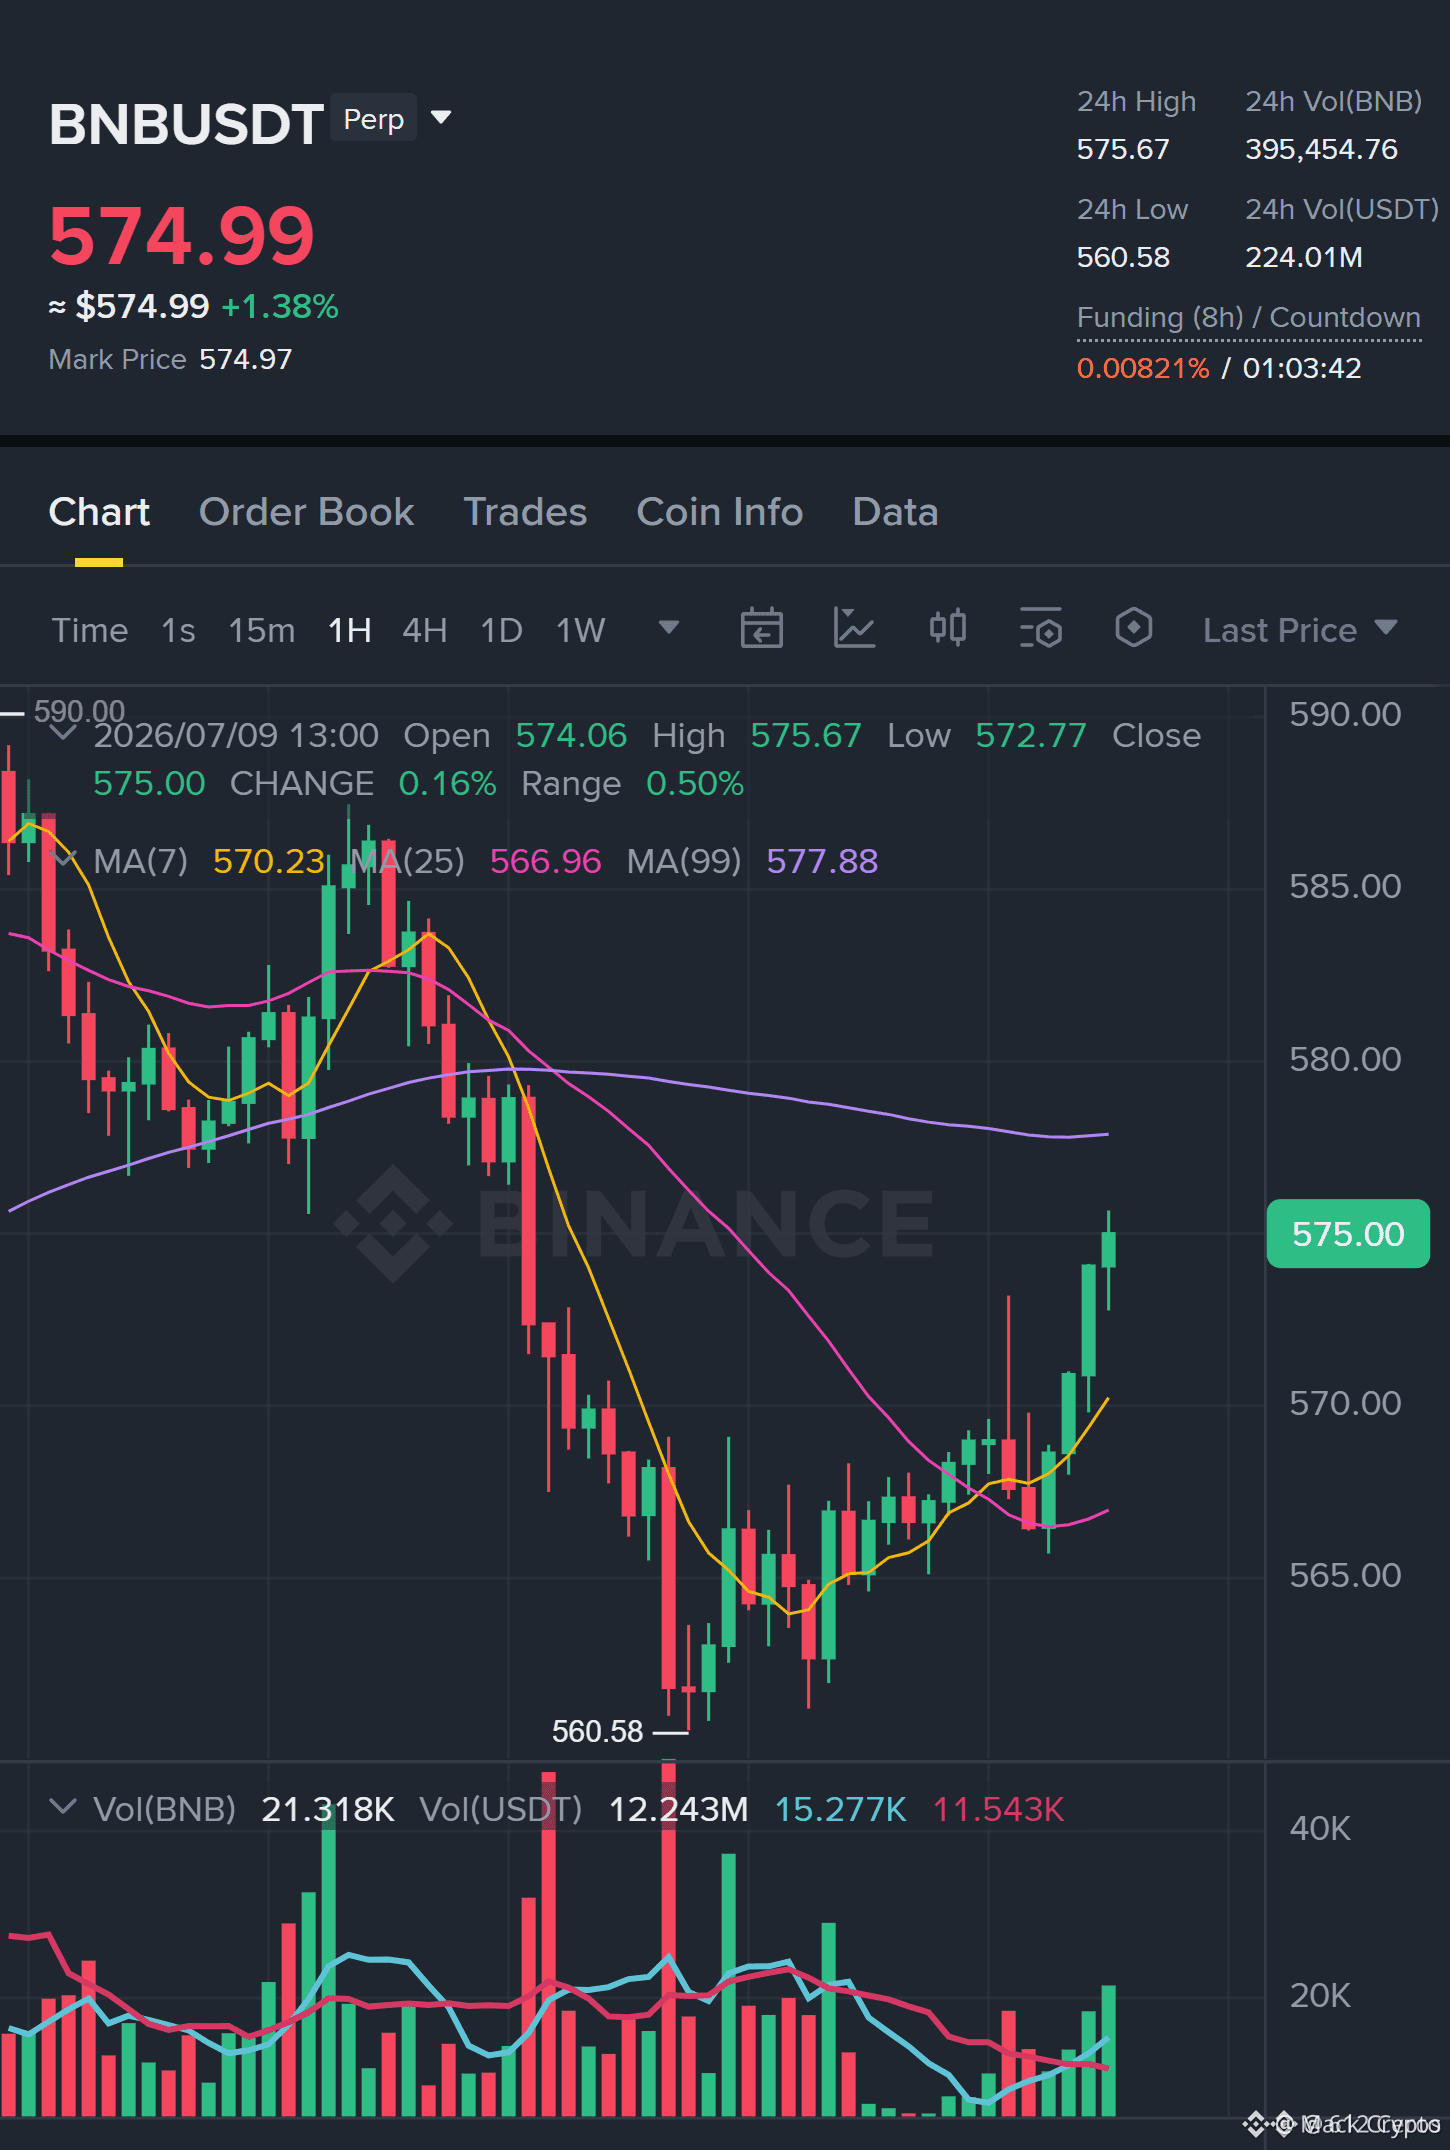This screenshot has width=1450, height=2150.
Task: Open the more time intervals dropdown
Action: tap(669, 628)
